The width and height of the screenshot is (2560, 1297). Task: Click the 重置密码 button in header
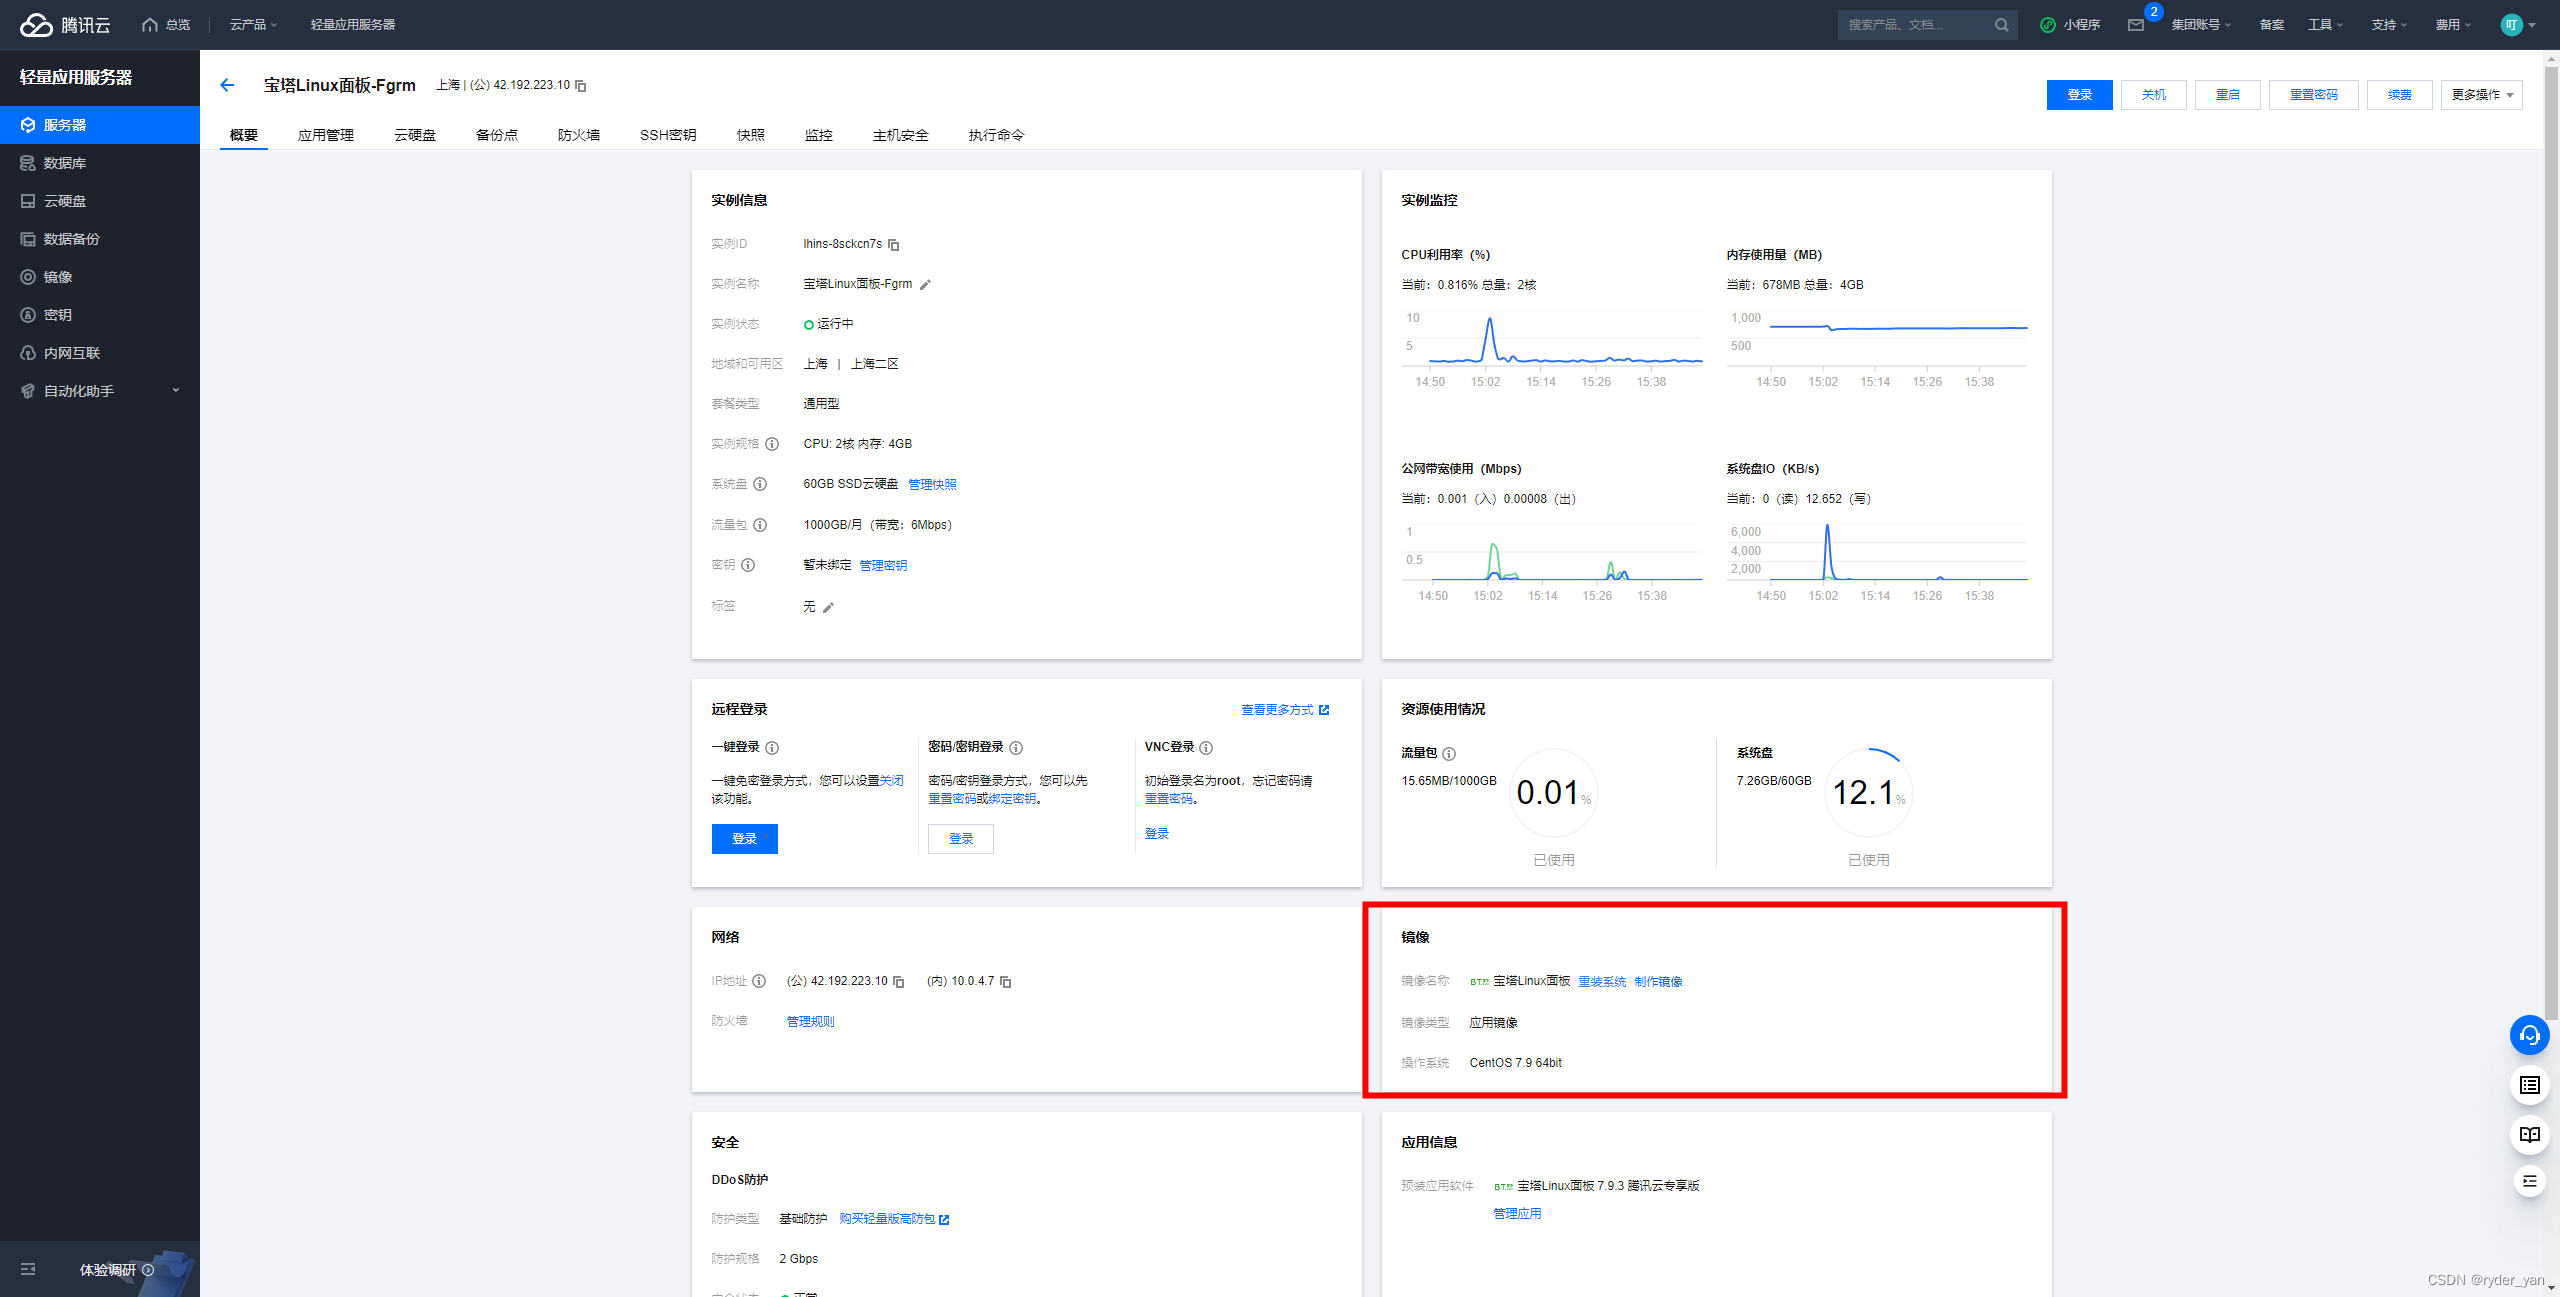click(2314, 95)
